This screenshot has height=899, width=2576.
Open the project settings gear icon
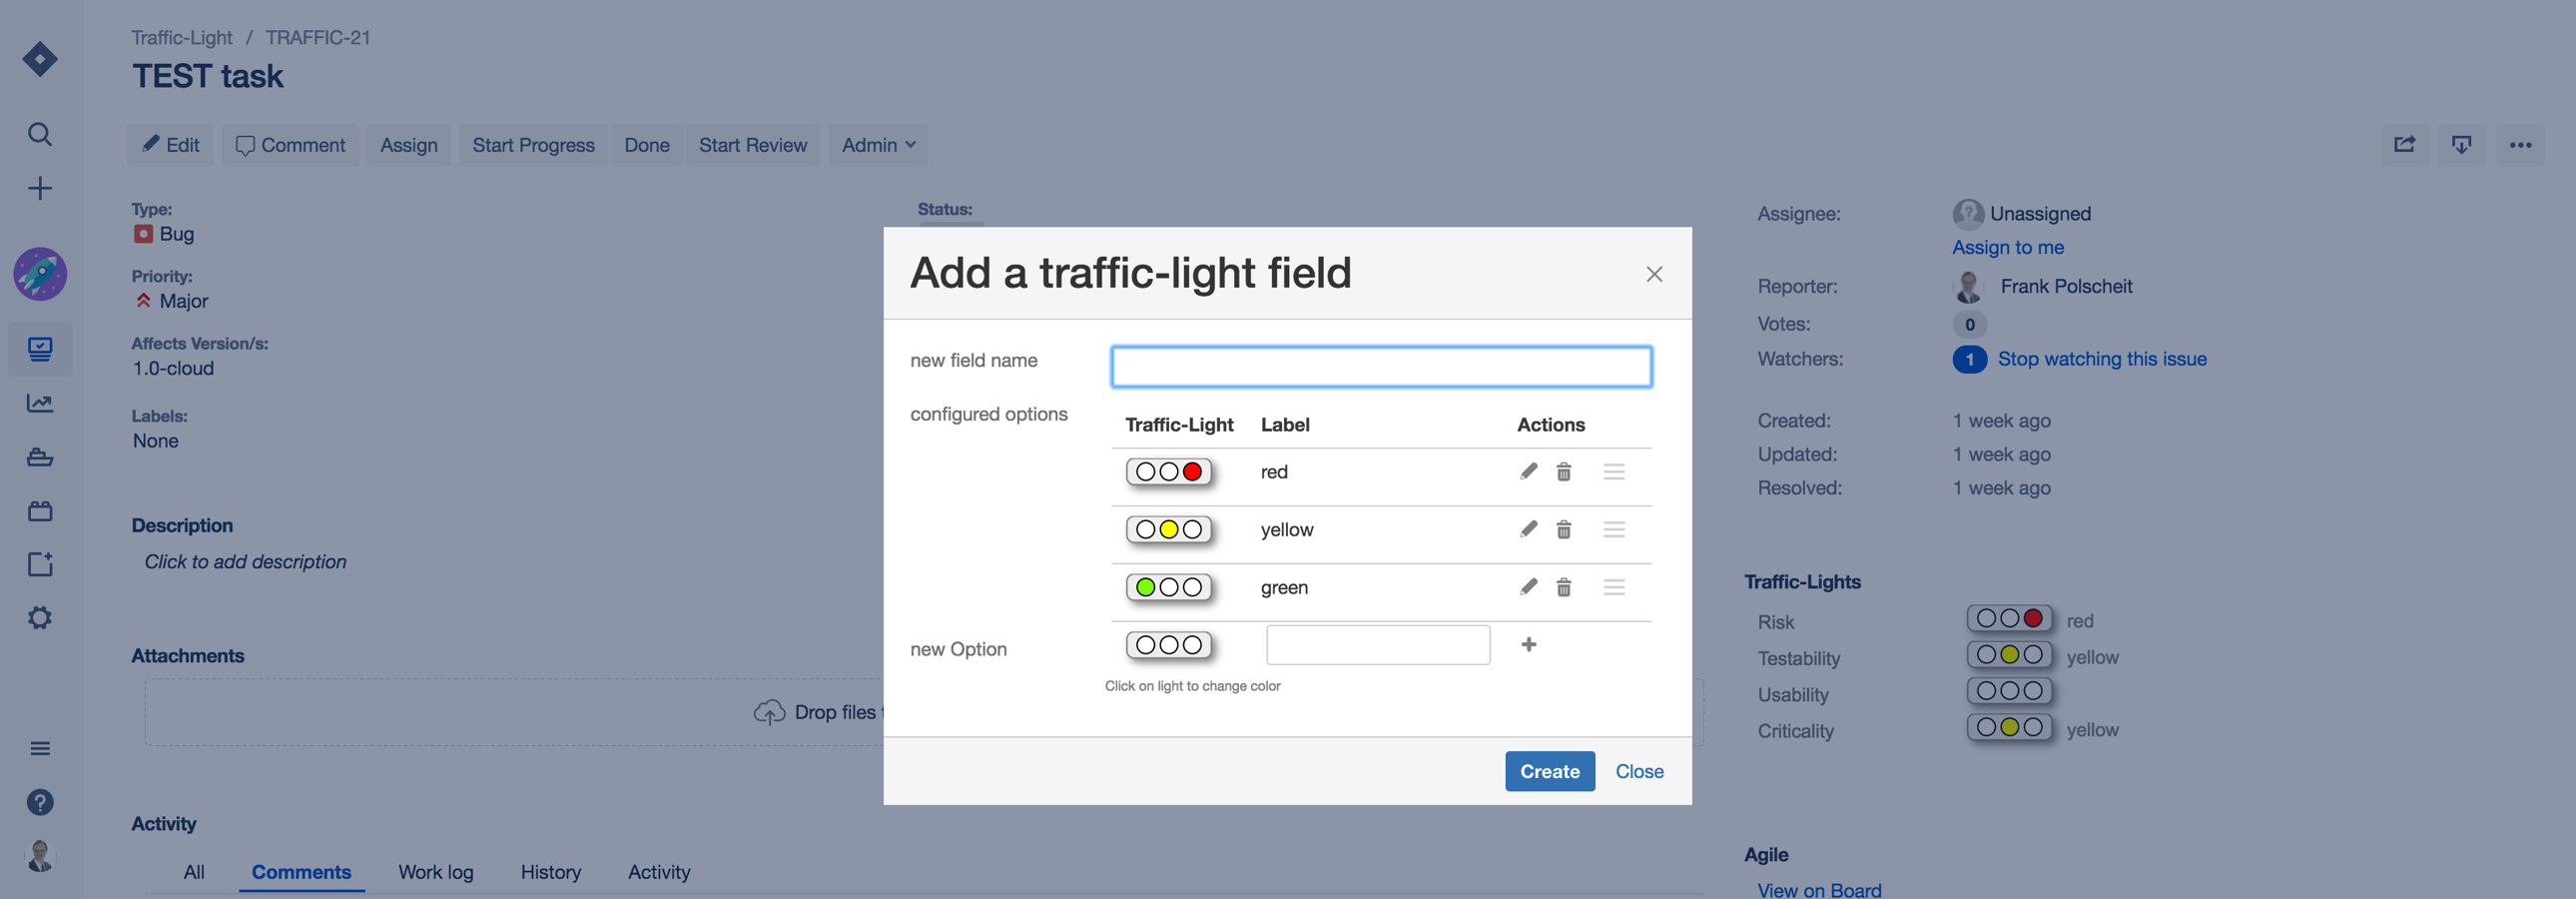(x=40, y=616)
